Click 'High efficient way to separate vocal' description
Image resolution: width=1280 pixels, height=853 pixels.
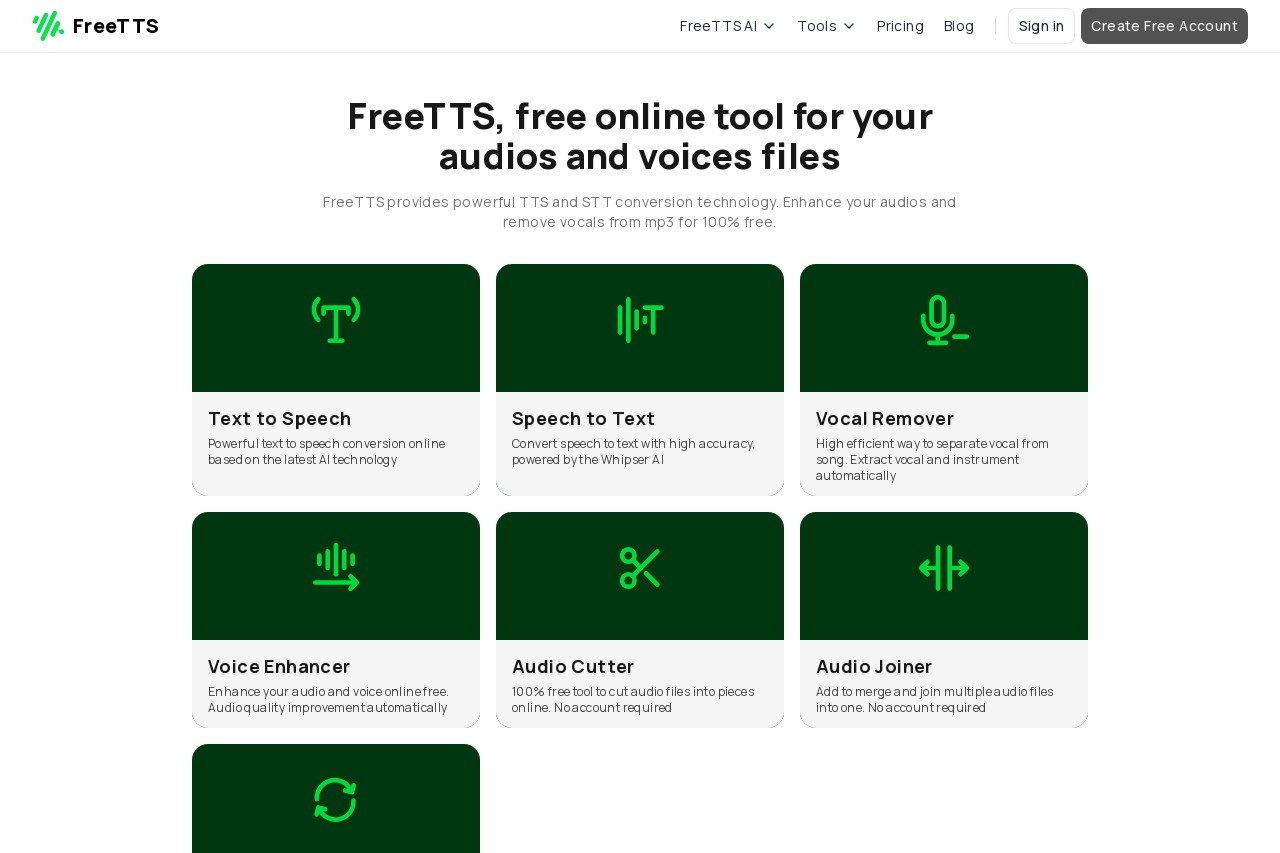point(932,460)
